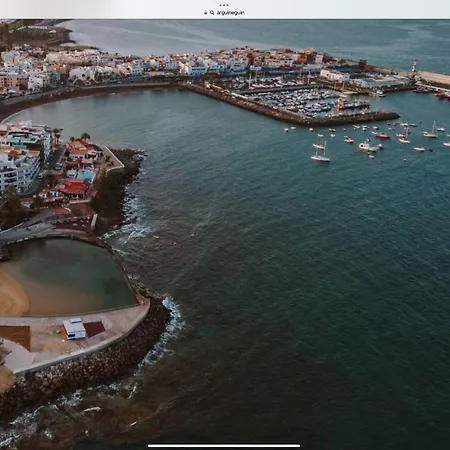Tap the three-dot multitasking menu
Image resolution: width=450 pixels, height=450 pixels.
point(224,5)
